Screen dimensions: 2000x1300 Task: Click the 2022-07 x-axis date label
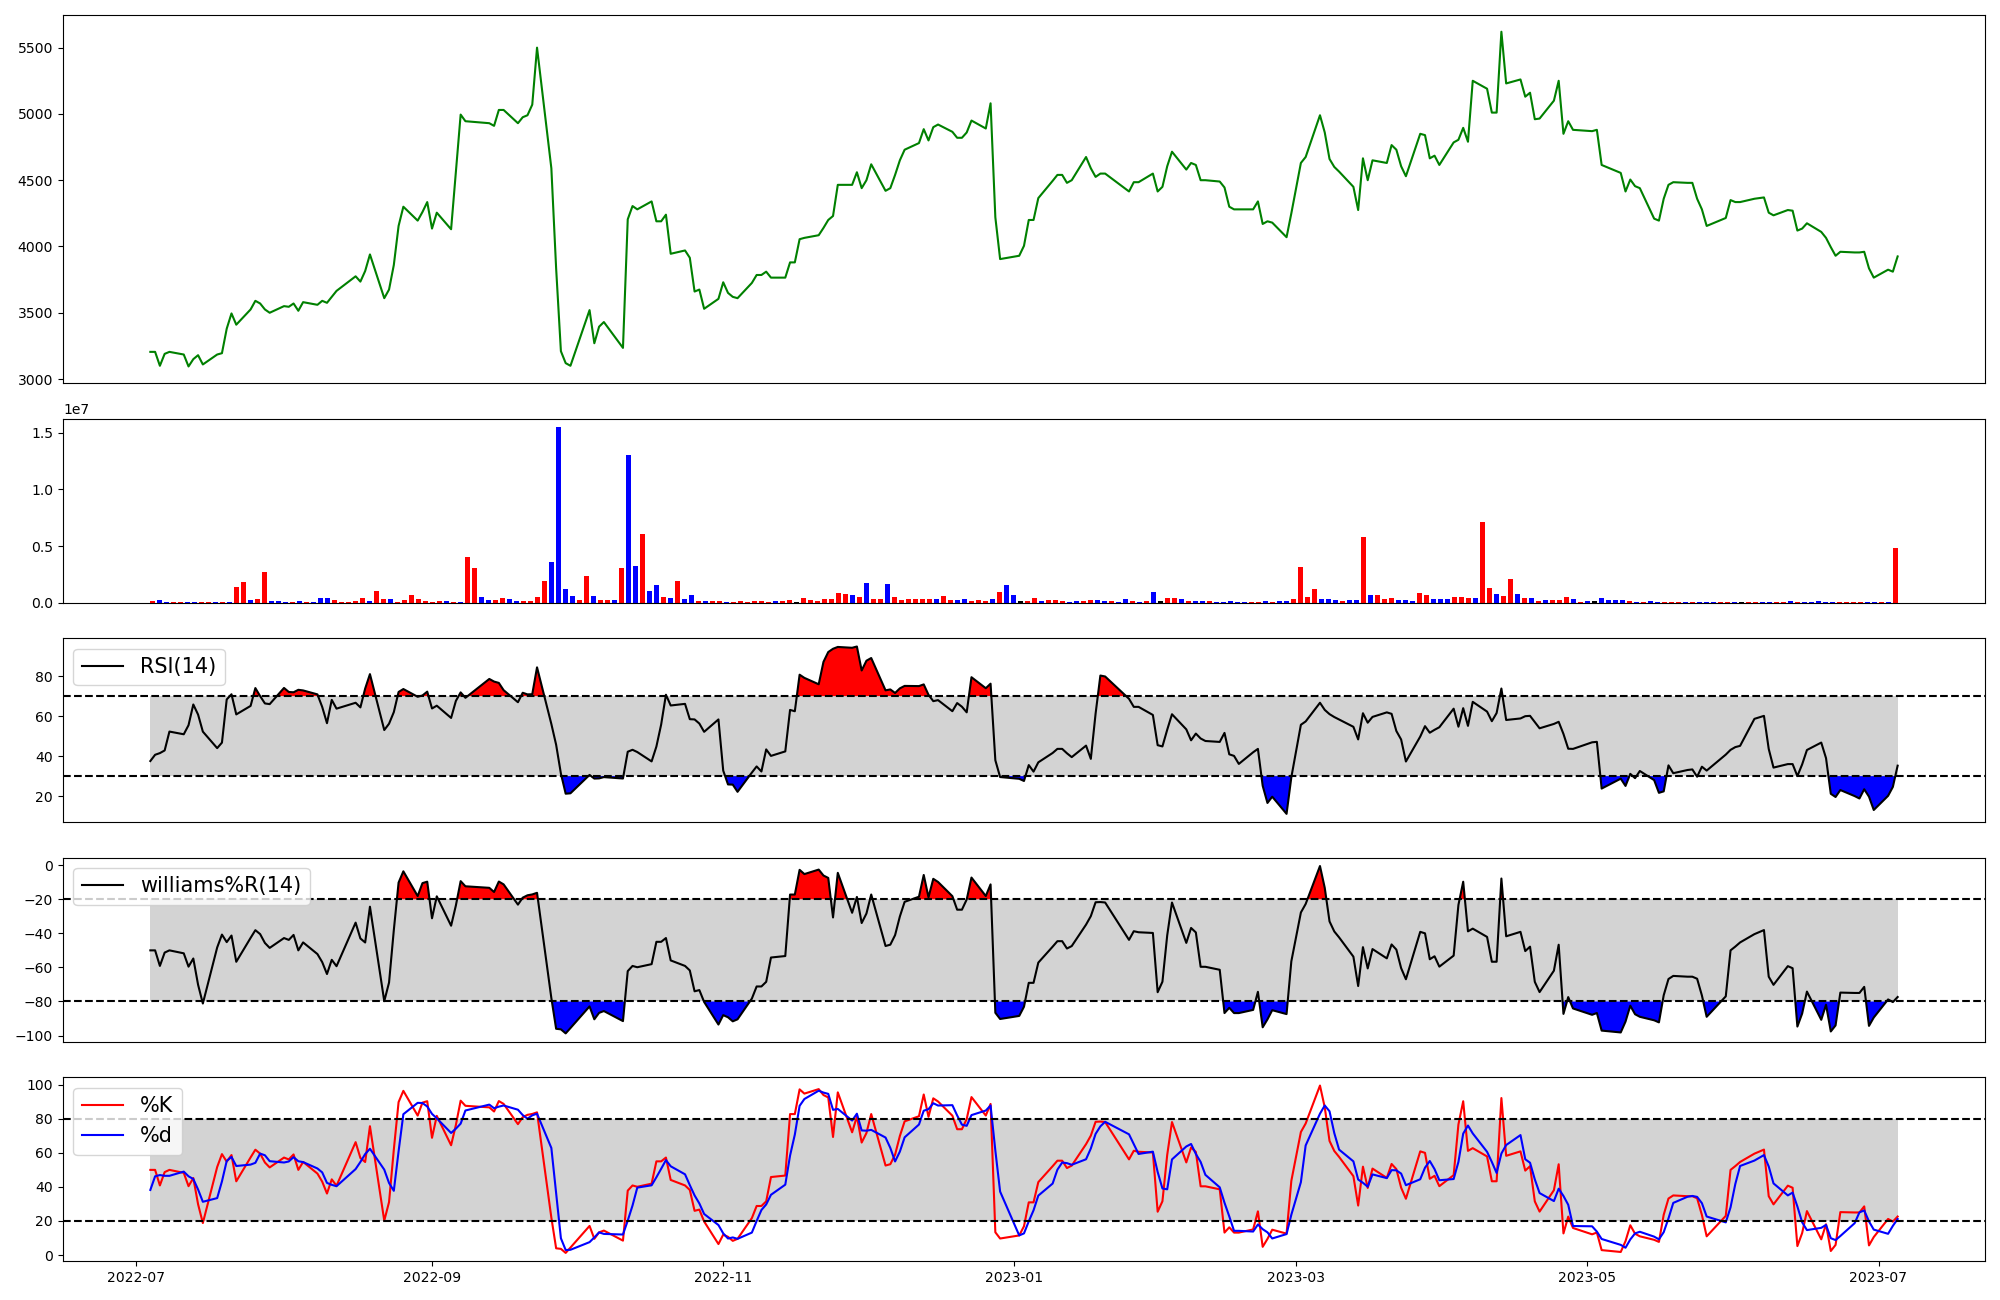[x=136, y=1277]
